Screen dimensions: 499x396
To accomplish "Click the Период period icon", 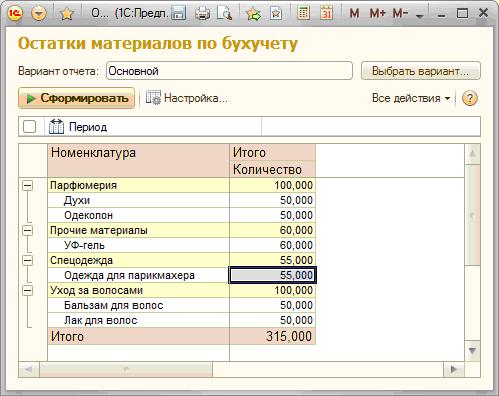I will [x=56, y=127].
